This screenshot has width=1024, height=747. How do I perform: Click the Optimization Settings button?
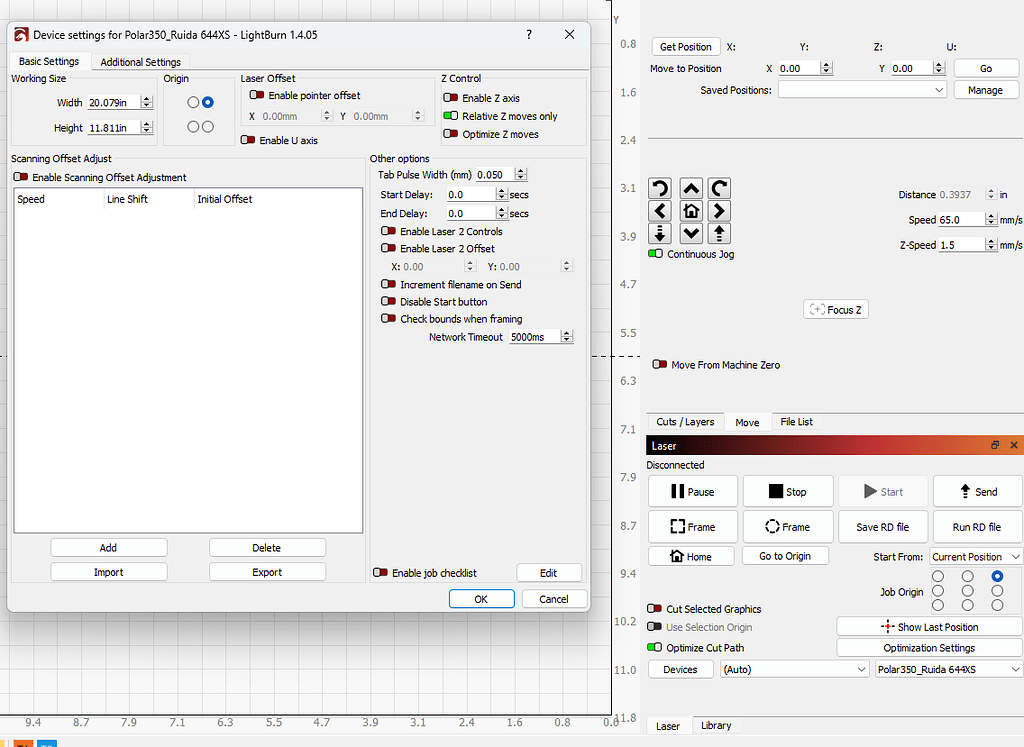[929, 648]
